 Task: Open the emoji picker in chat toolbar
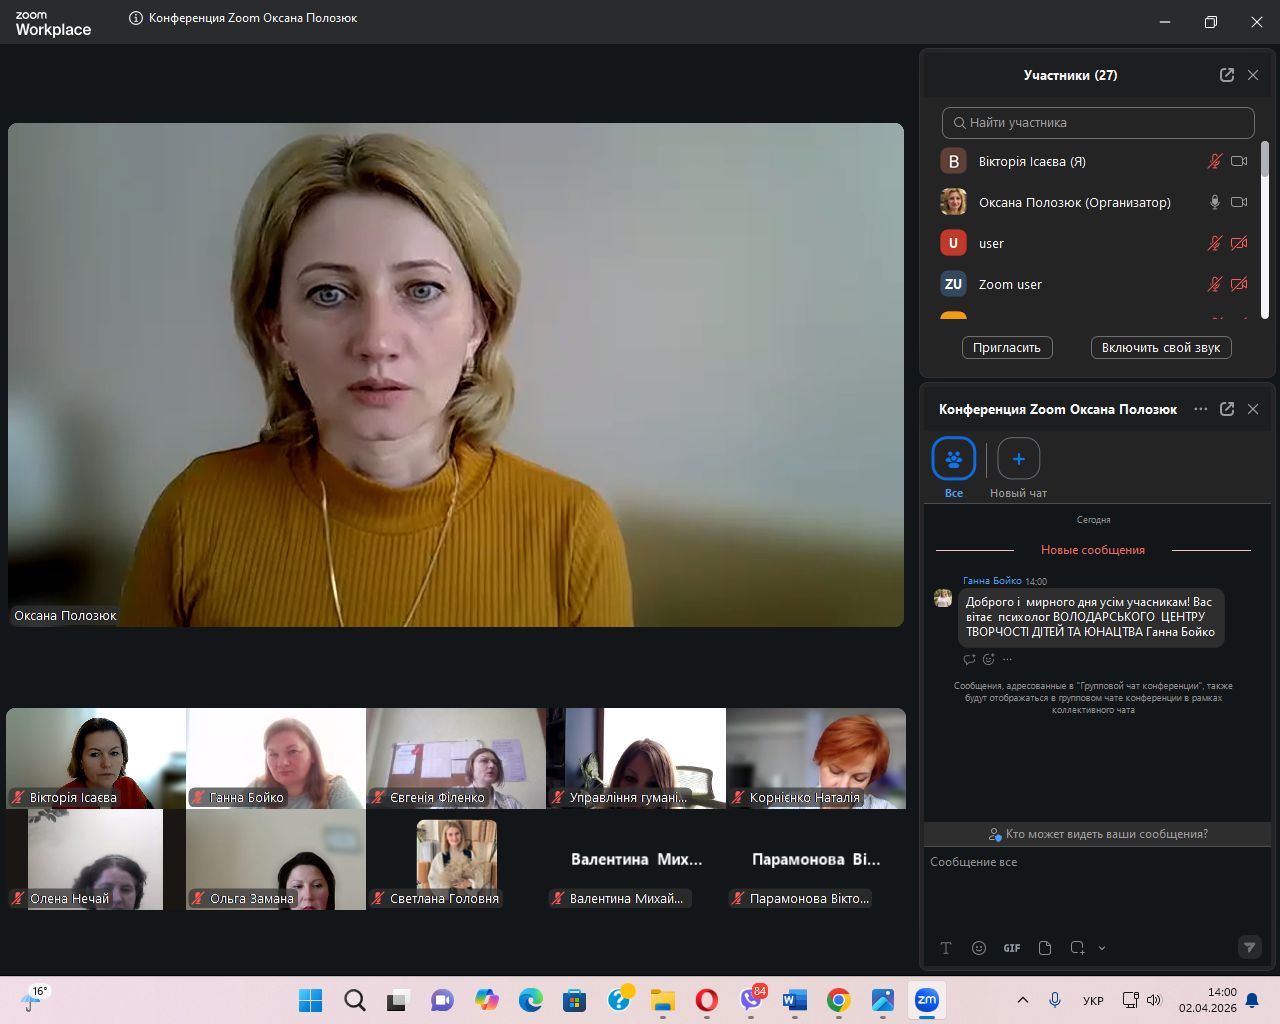(x=979, y=948)
